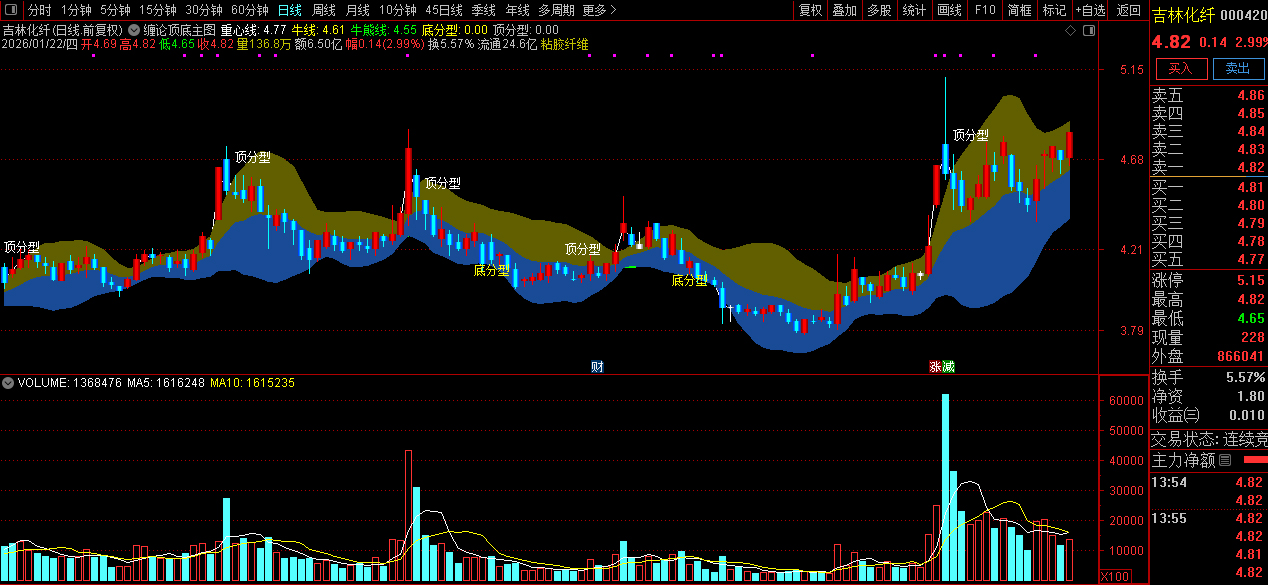Select the 60分钟 period
The width and height of the screenshot is (1268, 585).
[x=250, y=10]
